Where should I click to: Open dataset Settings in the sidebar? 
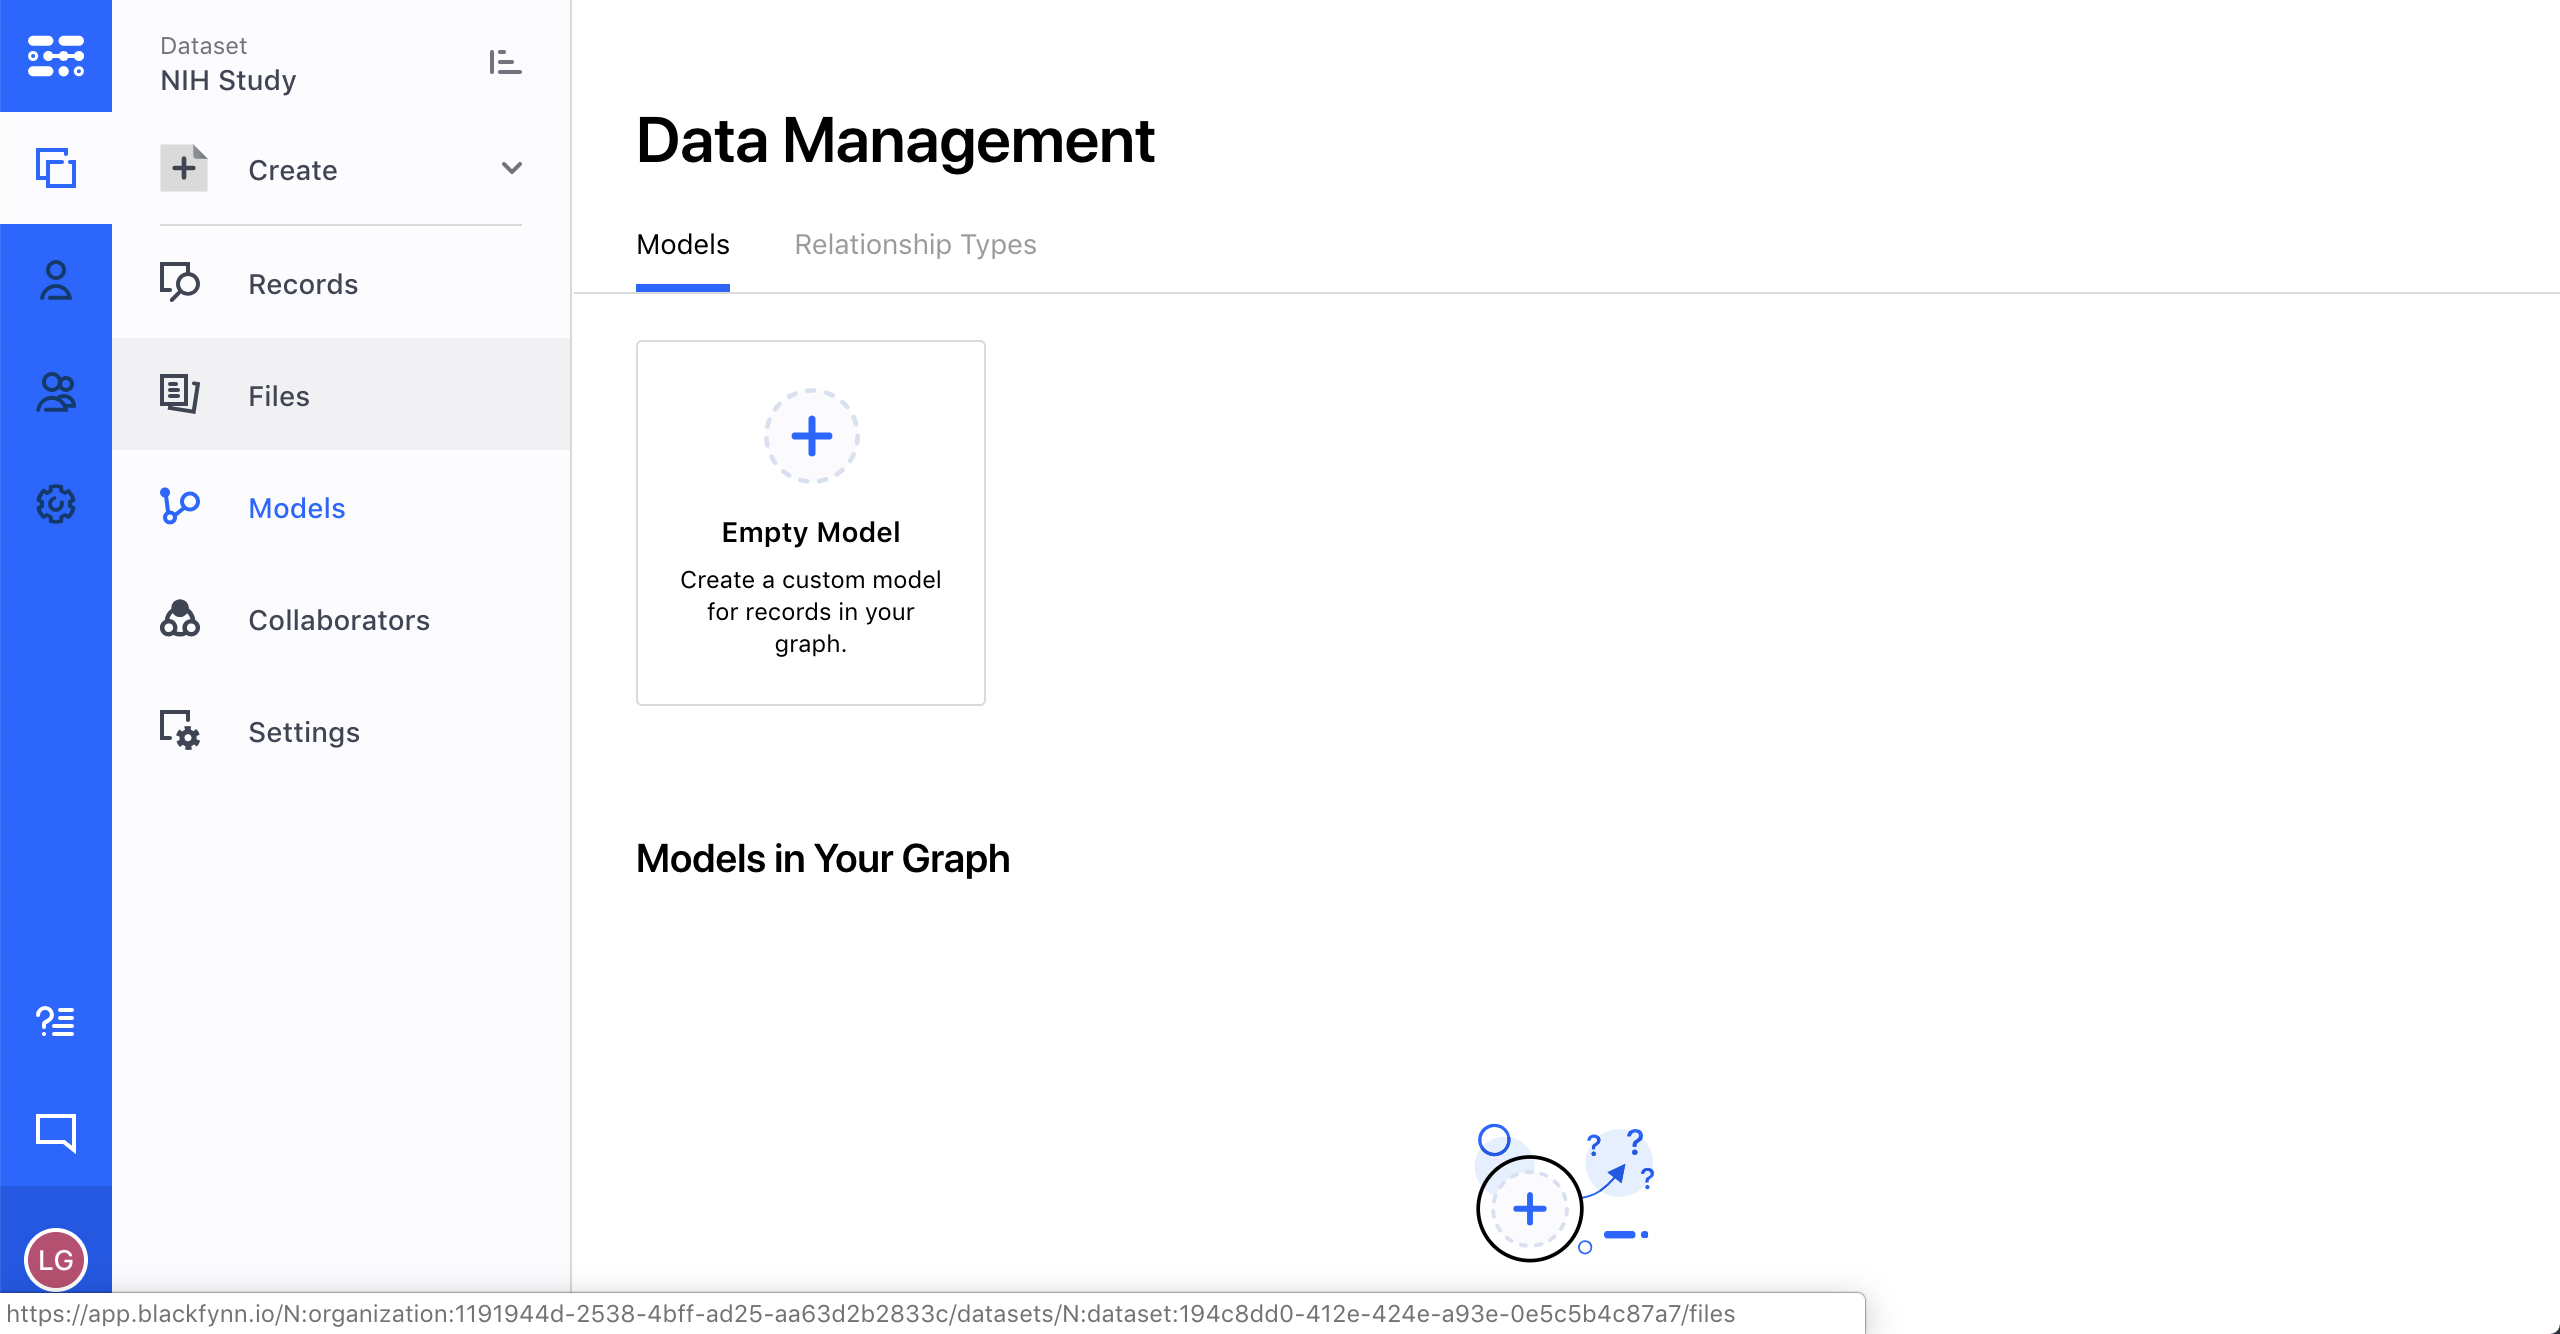coord(304,732)
